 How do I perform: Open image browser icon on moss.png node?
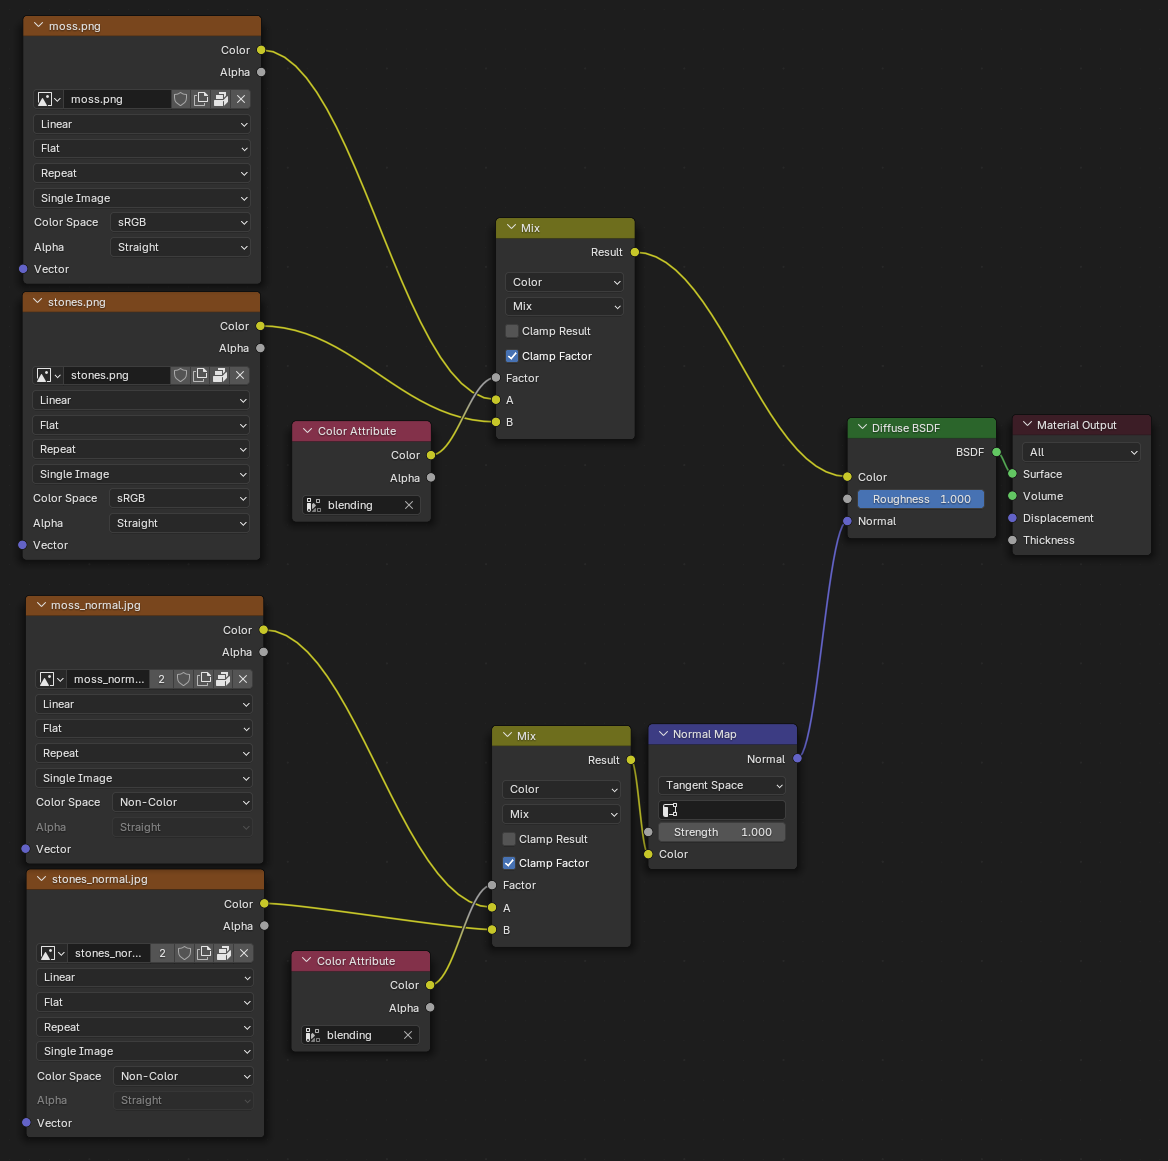point(48,99)
